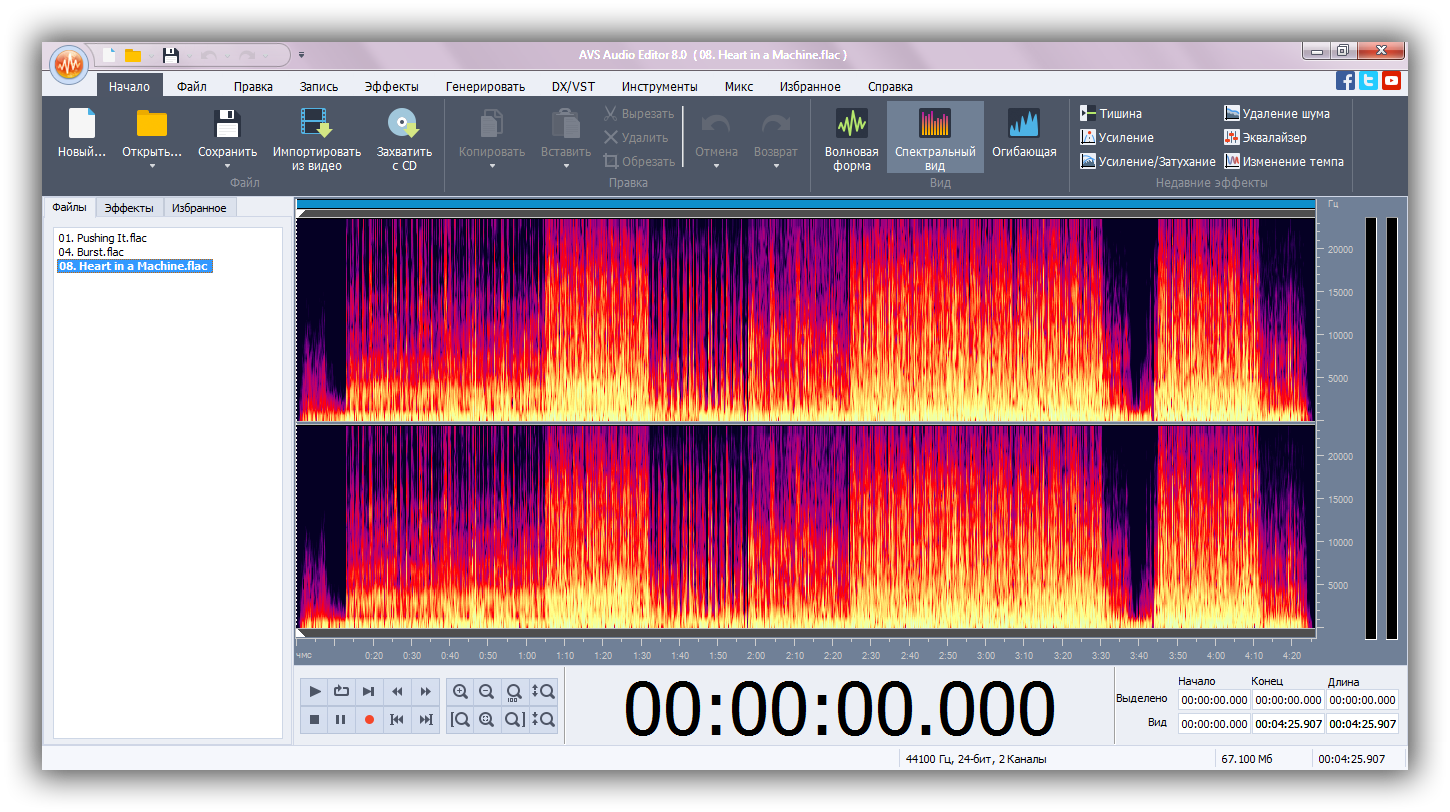Open quick access toolbar customize arrow
Screen dimensions: 1450x812
(301, 55)
